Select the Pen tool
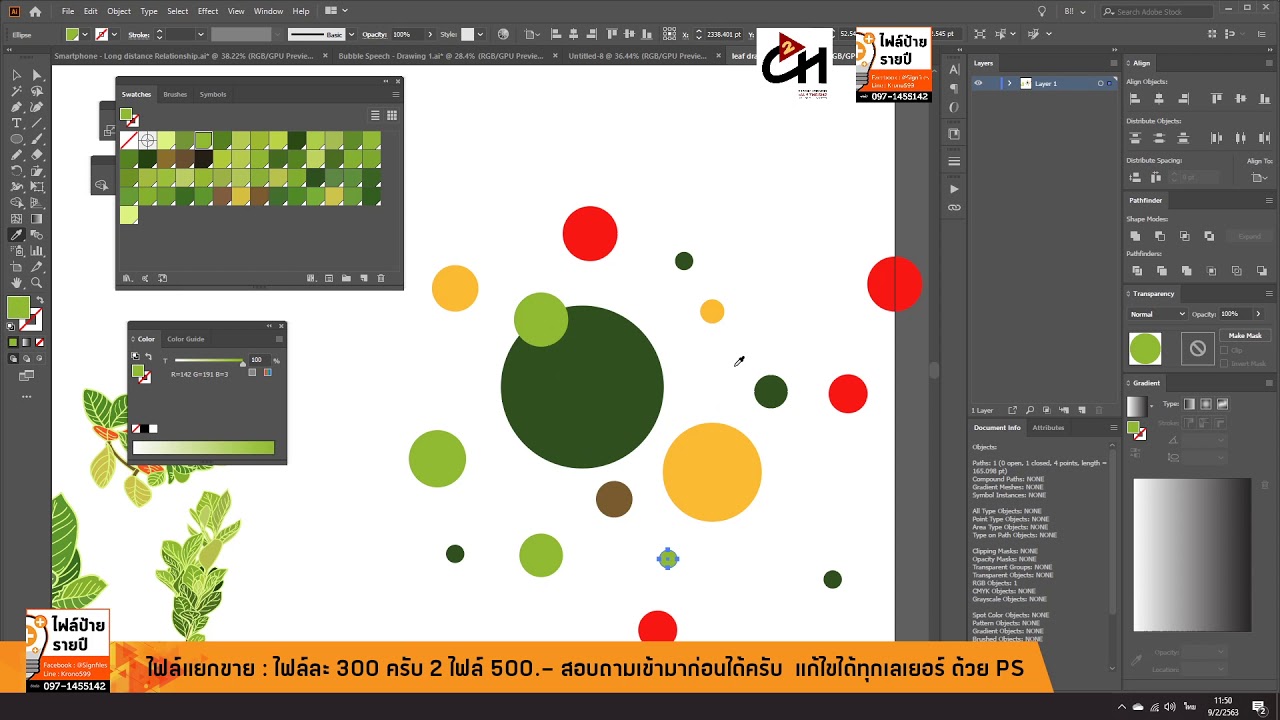This screenshot has height=720, width=1280. 17,107
